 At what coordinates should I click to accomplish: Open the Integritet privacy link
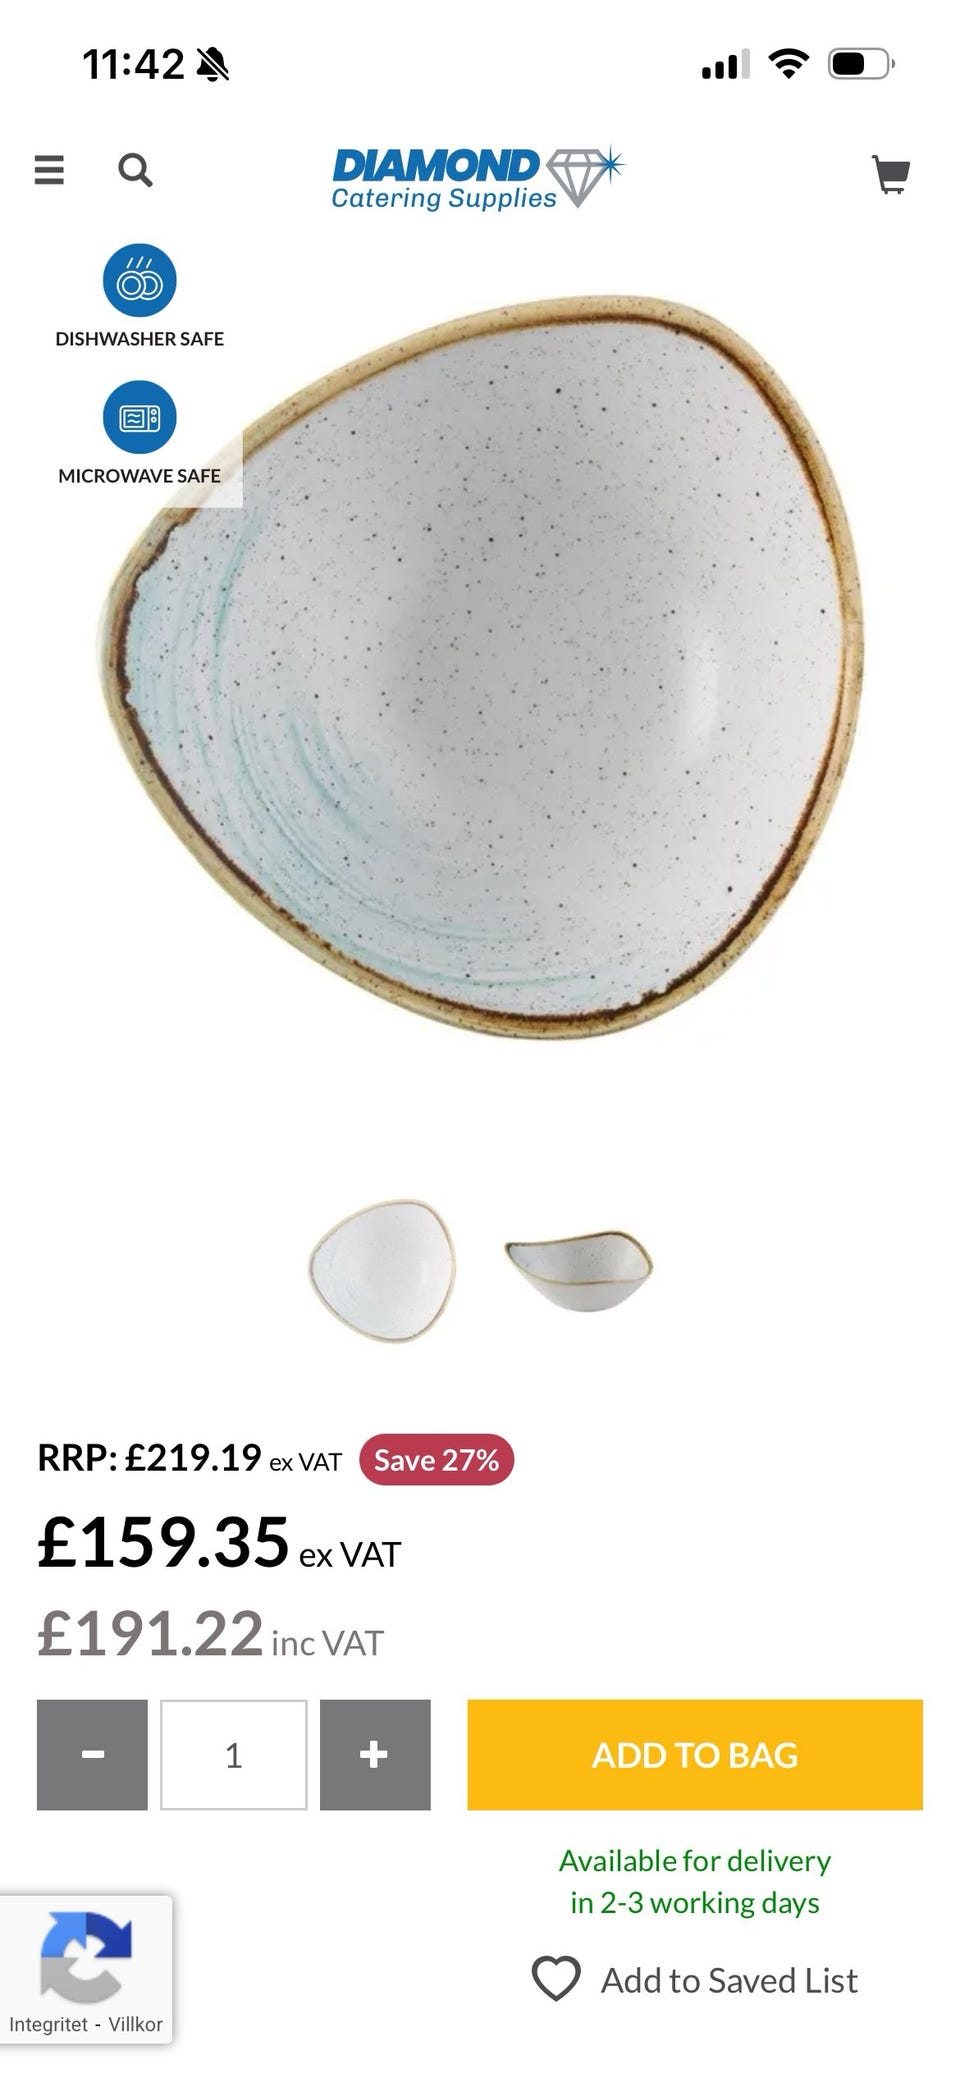pos(48,2024)
